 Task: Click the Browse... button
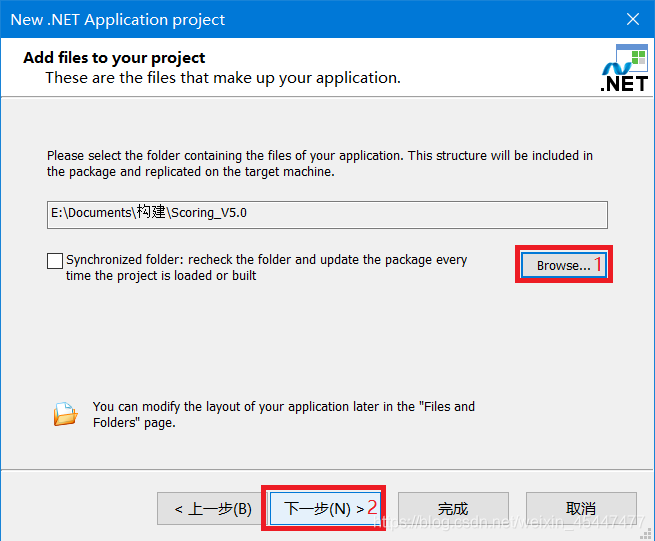[x=564, y=265]
